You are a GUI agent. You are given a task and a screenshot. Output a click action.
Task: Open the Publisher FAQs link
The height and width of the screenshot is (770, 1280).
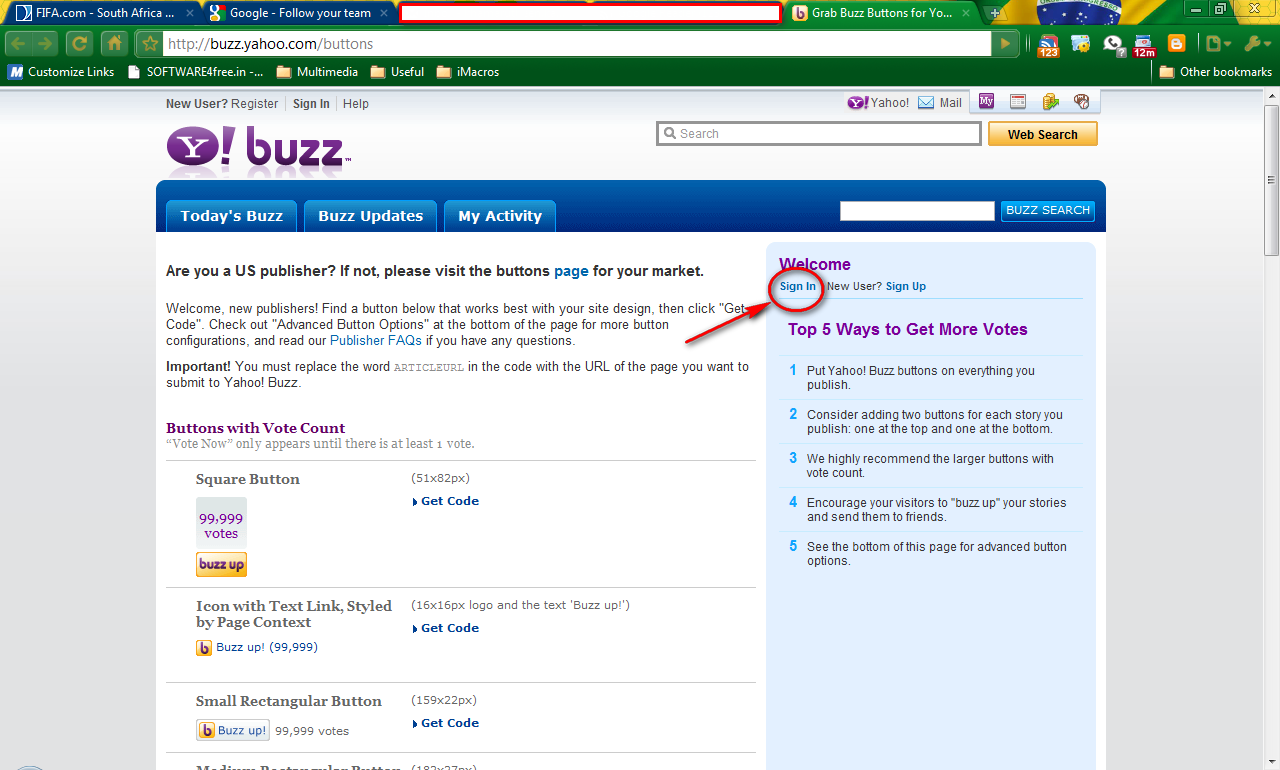click(375, 340)
